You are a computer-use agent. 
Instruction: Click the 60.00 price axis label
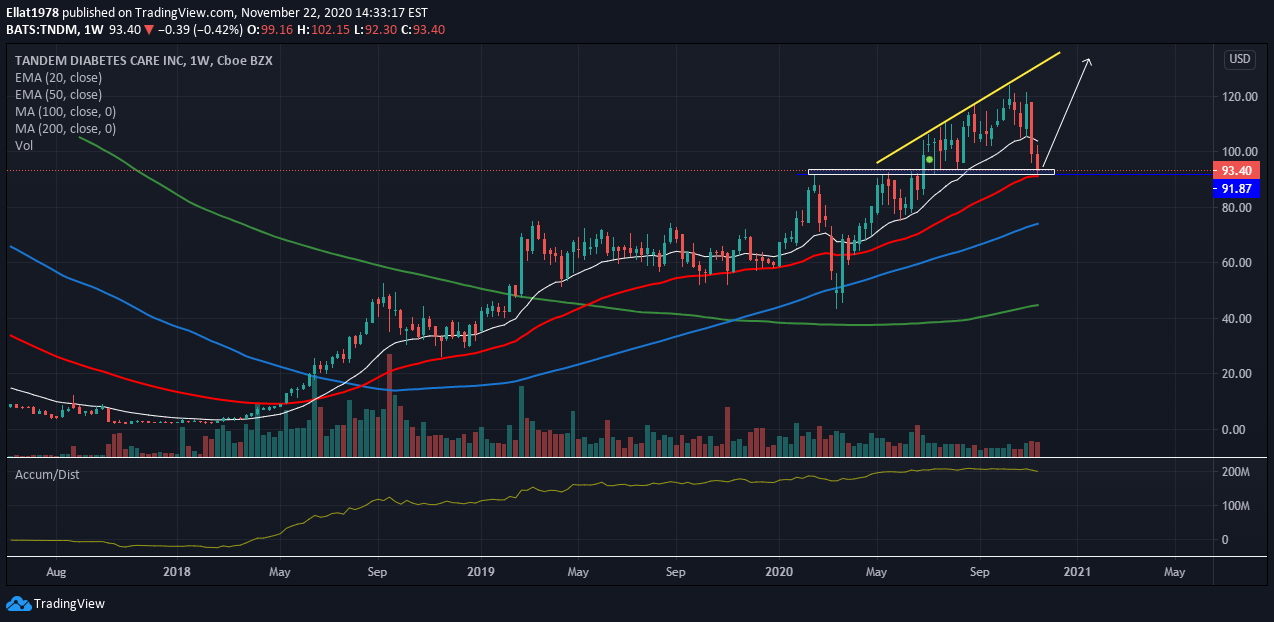tap(1237, 263)
